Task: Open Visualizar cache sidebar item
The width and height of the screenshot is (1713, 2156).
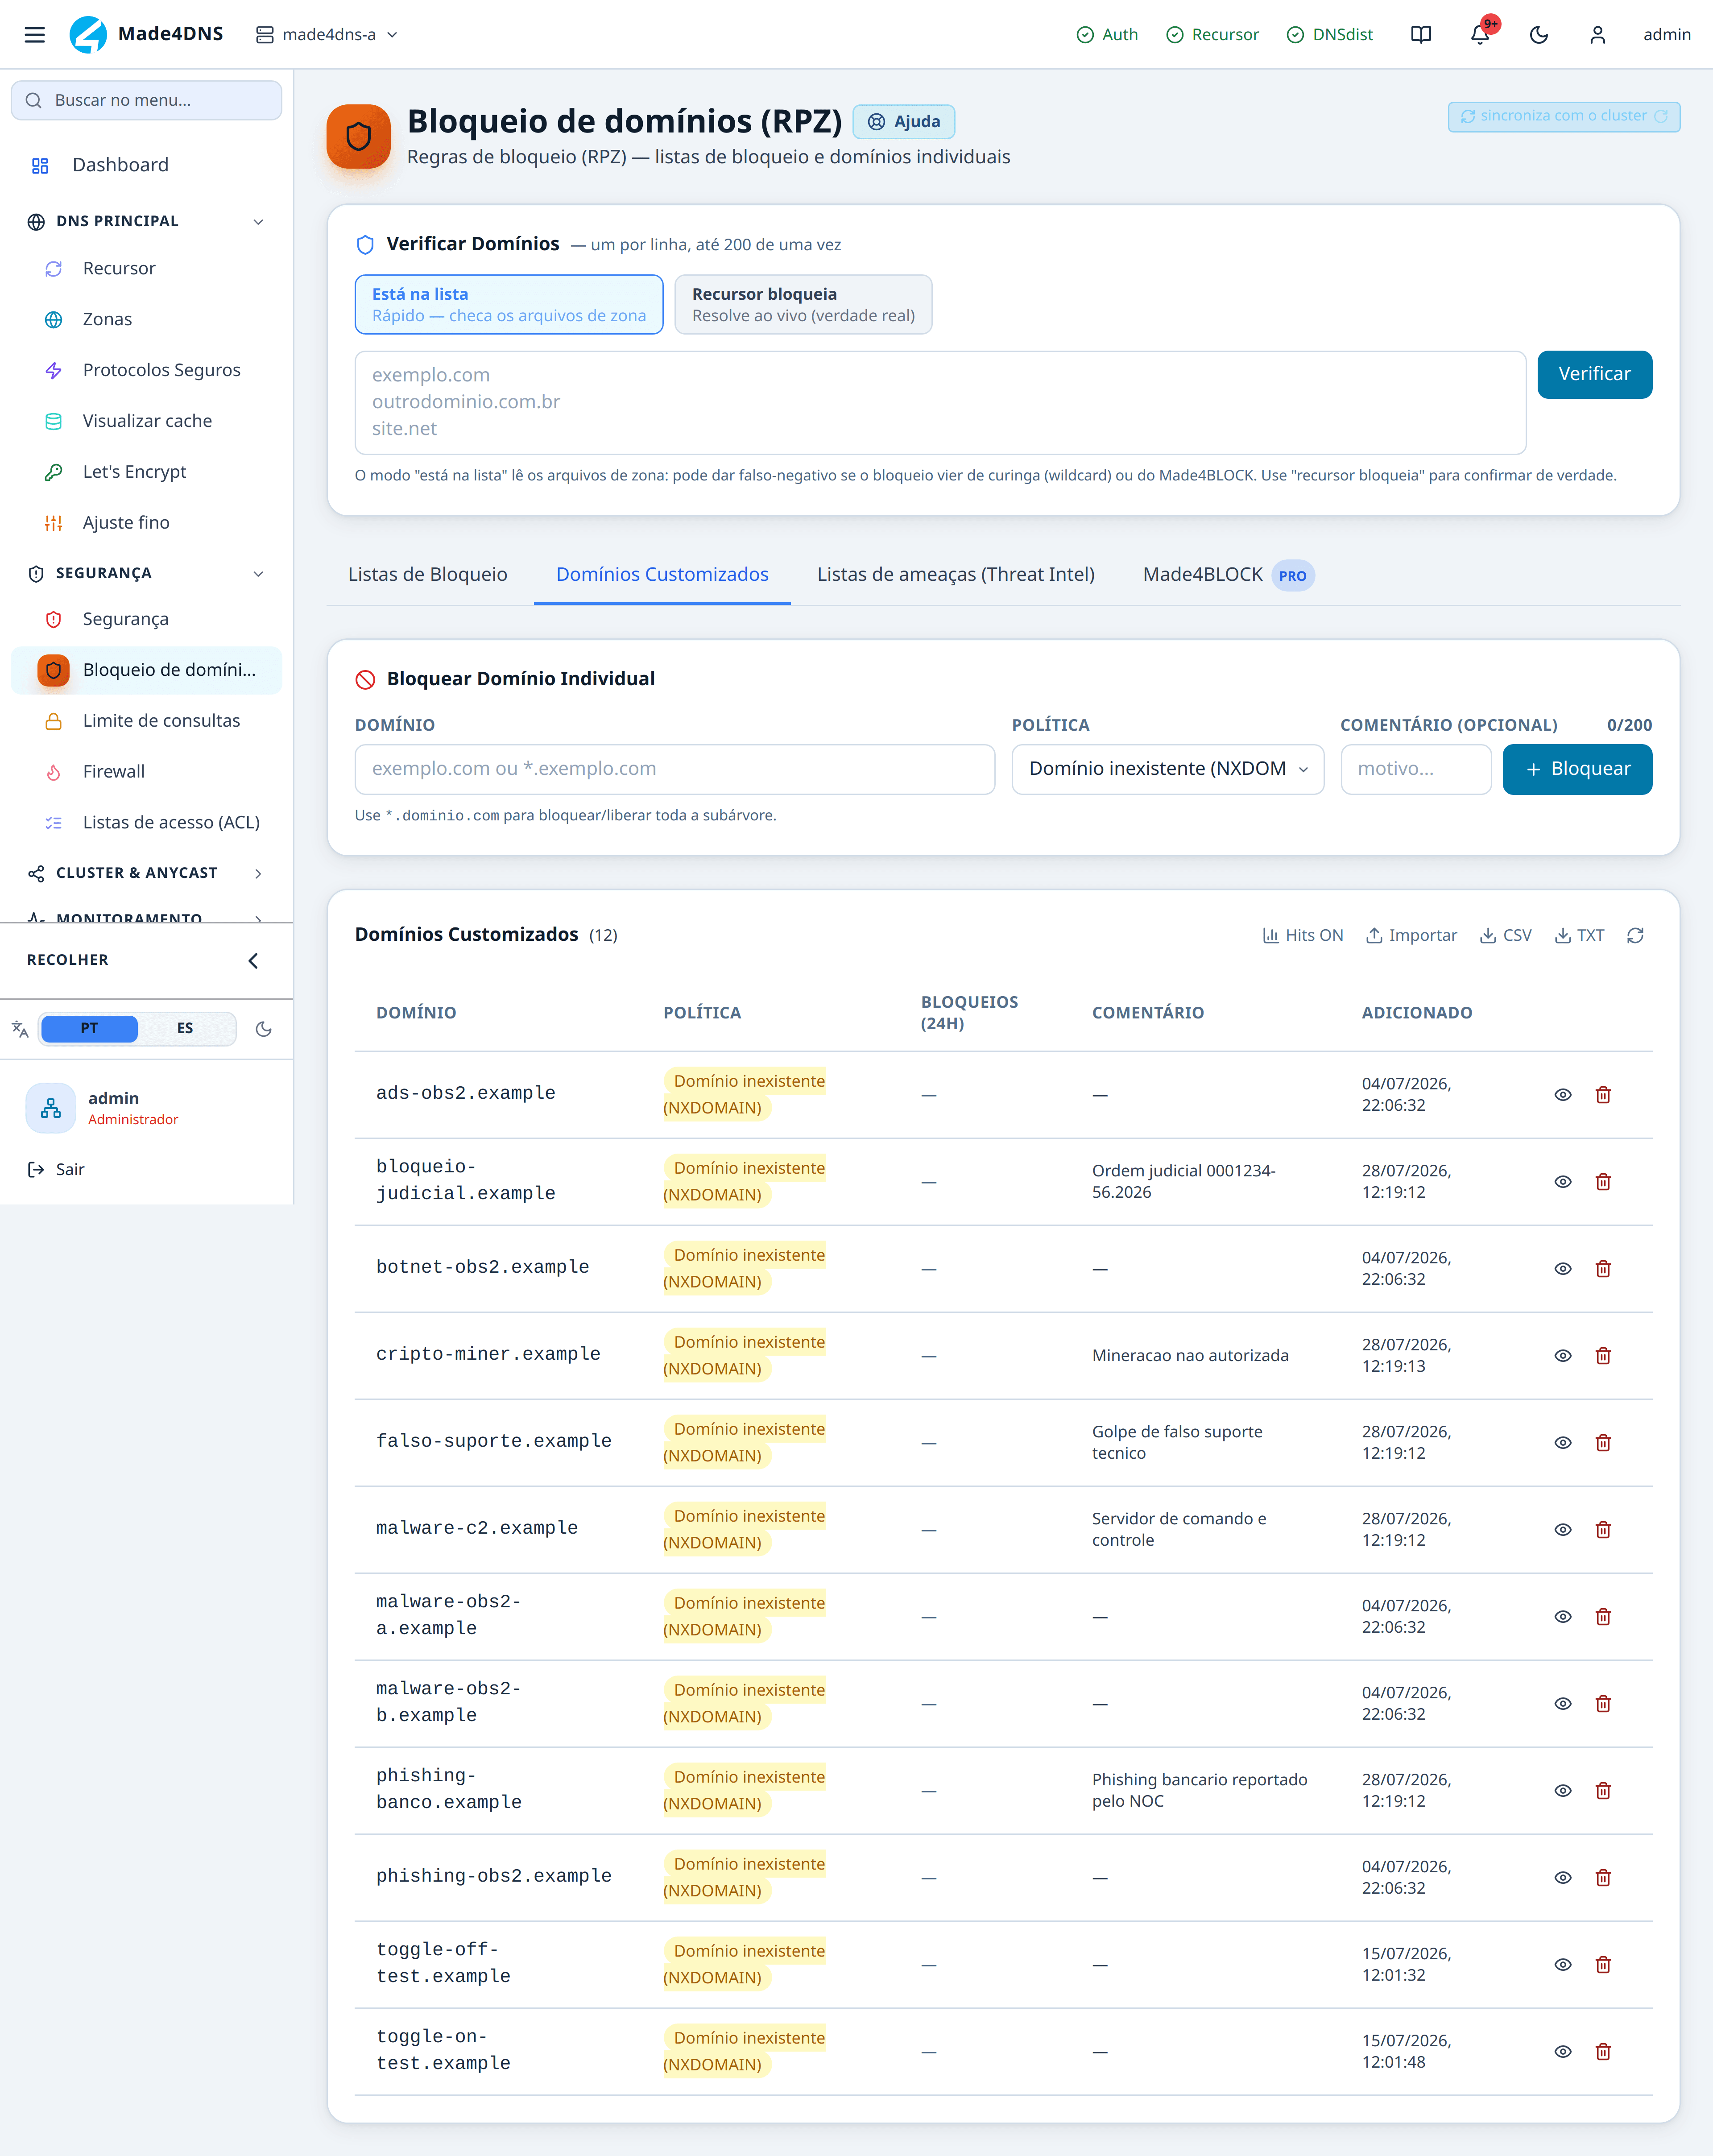Action: (x=146, y=421)
